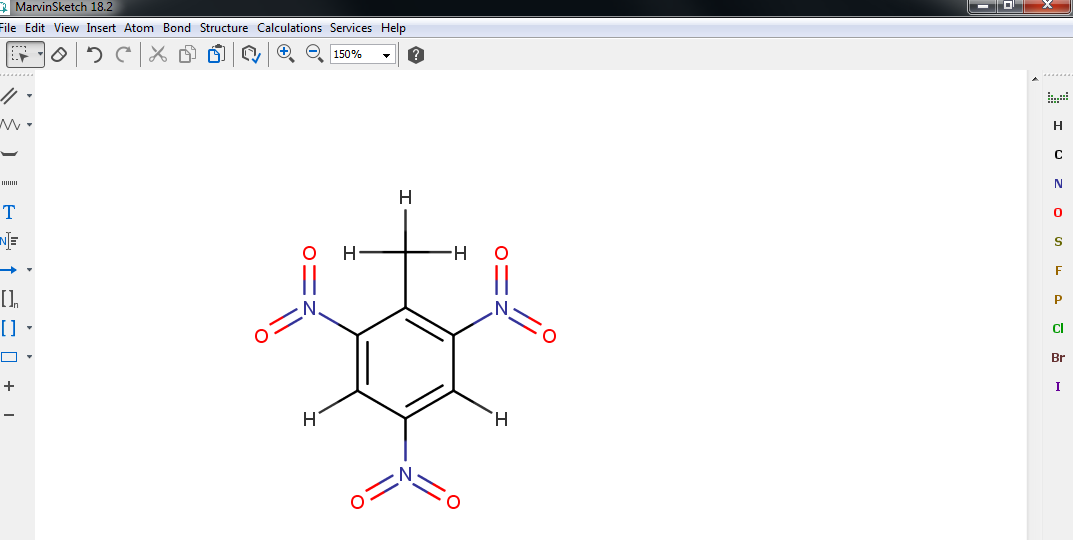Select the Eraser tool
The width and height of the screenshot is (1073, 540).
point(58,55)
